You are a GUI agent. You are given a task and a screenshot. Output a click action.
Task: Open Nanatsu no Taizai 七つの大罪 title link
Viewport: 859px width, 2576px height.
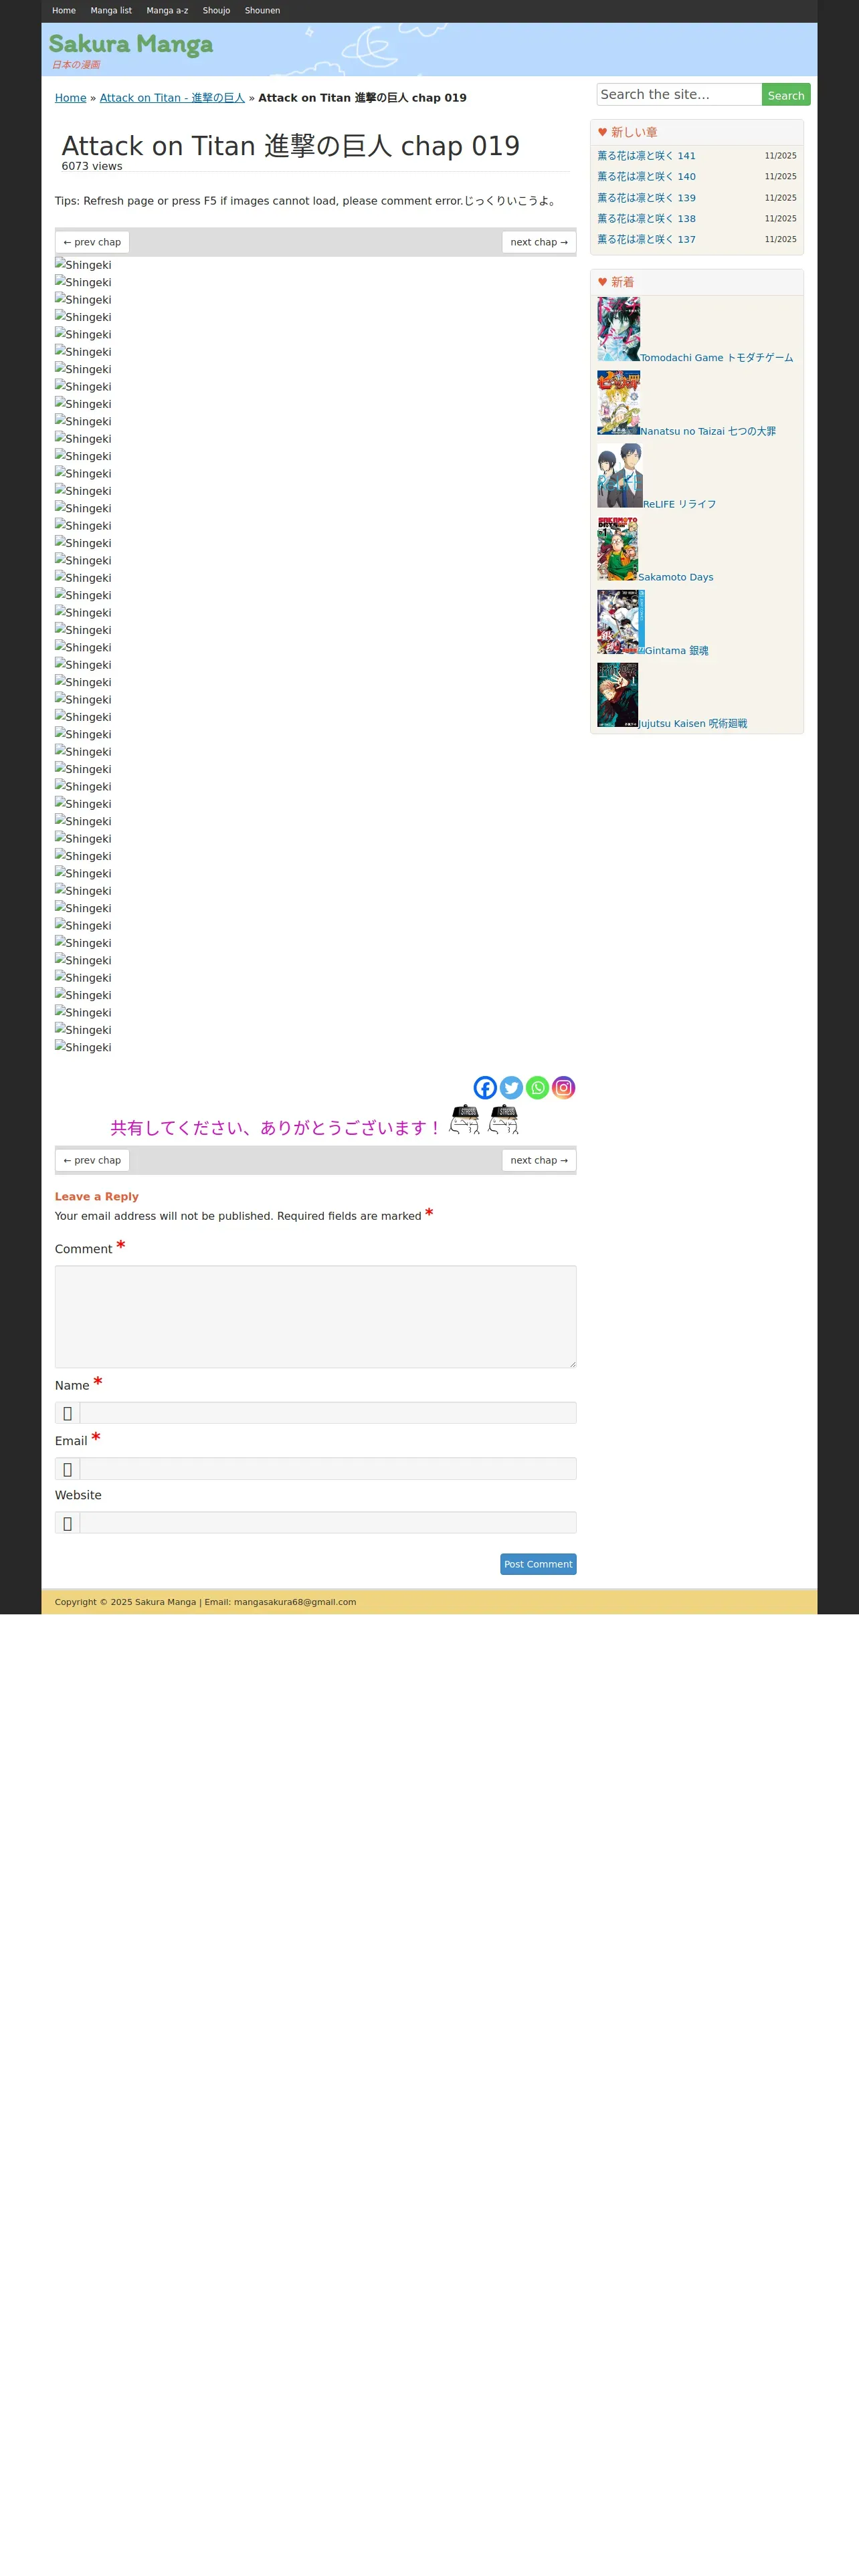point(708,431)
